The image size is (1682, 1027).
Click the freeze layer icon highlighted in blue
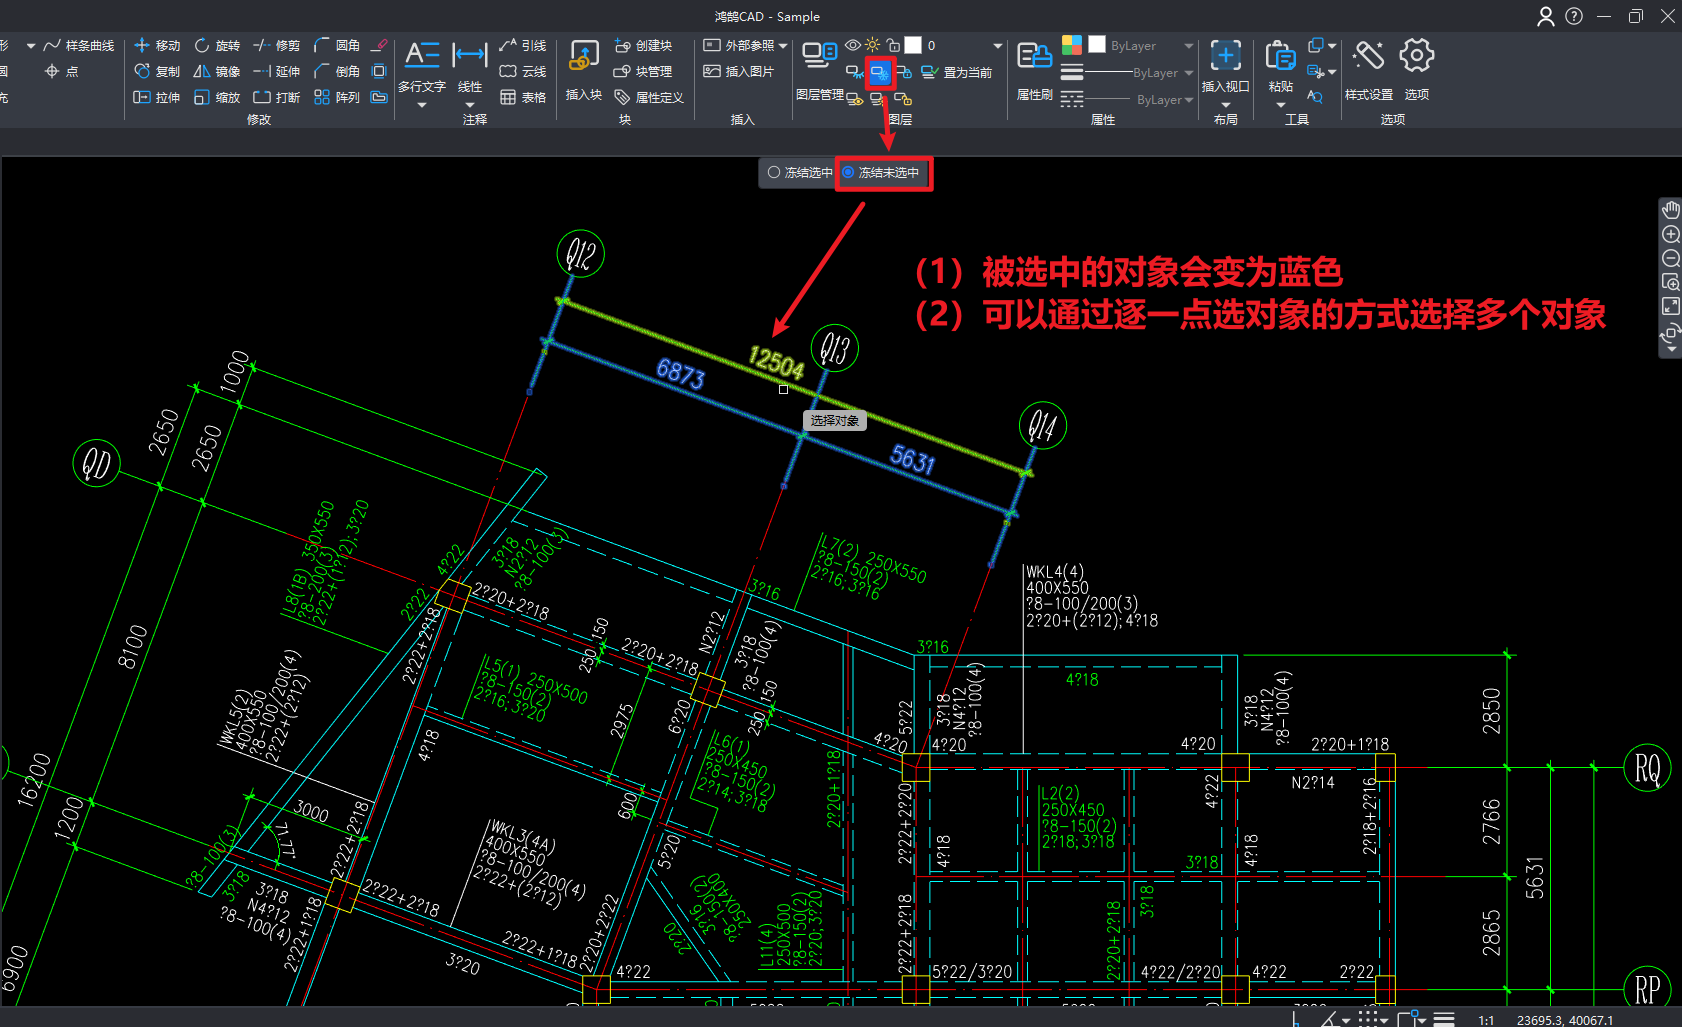click(x=879, y=73)
